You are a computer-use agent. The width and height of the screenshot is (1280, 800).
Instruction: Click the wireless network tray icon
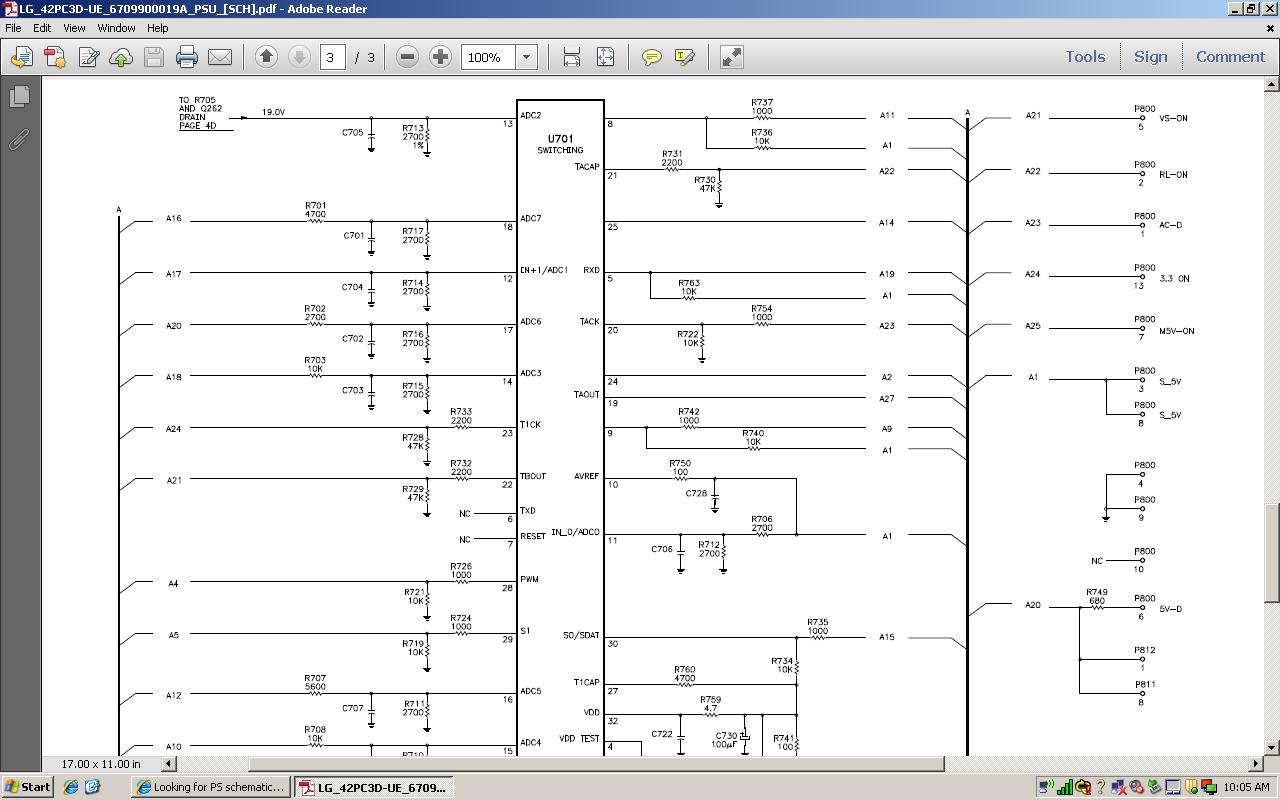click(x=1047, y=787)
